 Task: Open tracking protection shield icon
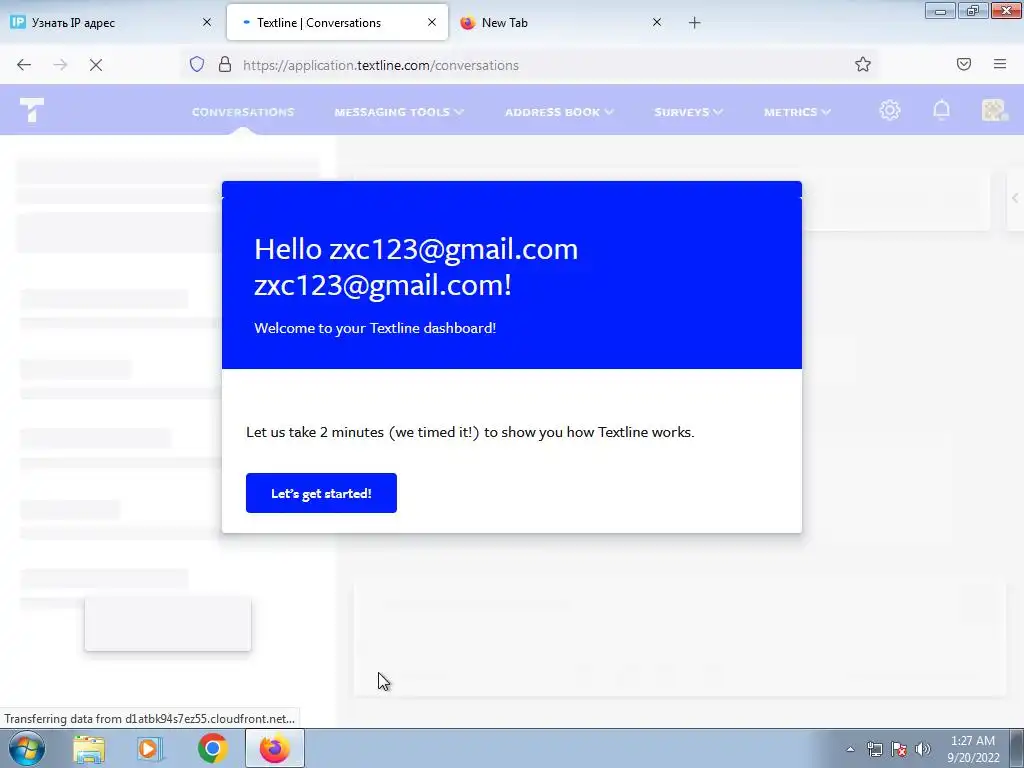197,64
